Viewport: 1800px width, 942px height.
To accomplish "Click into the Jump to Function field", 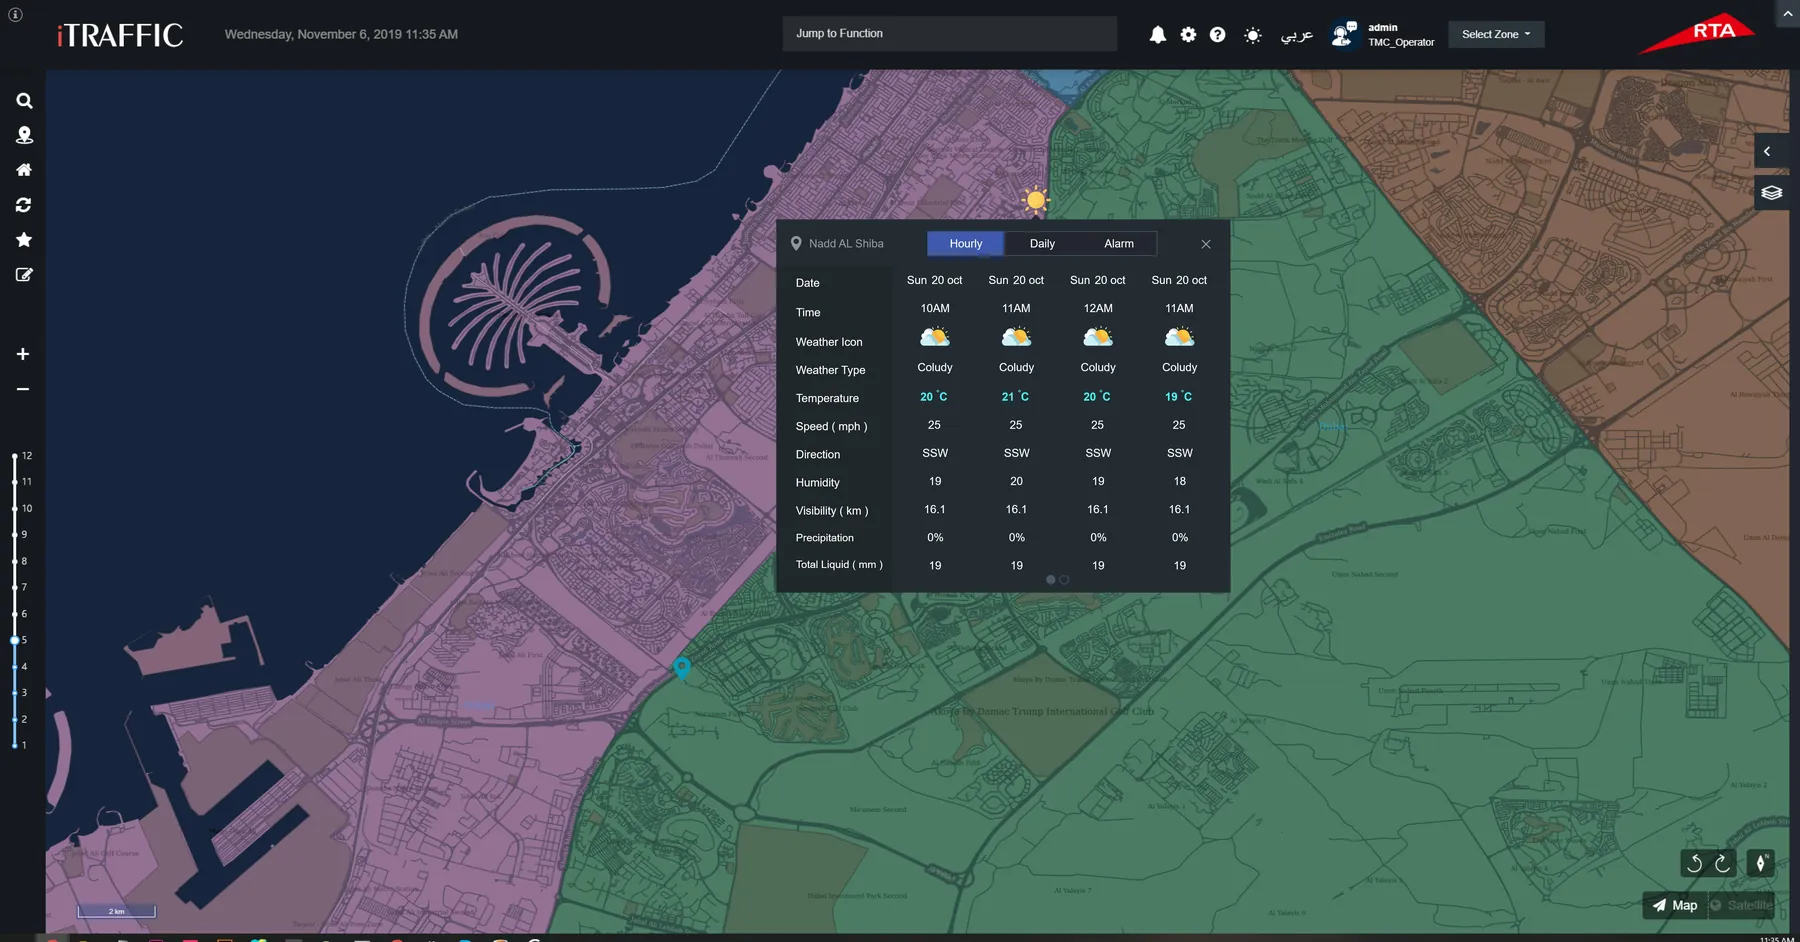I will pos(950,34).
